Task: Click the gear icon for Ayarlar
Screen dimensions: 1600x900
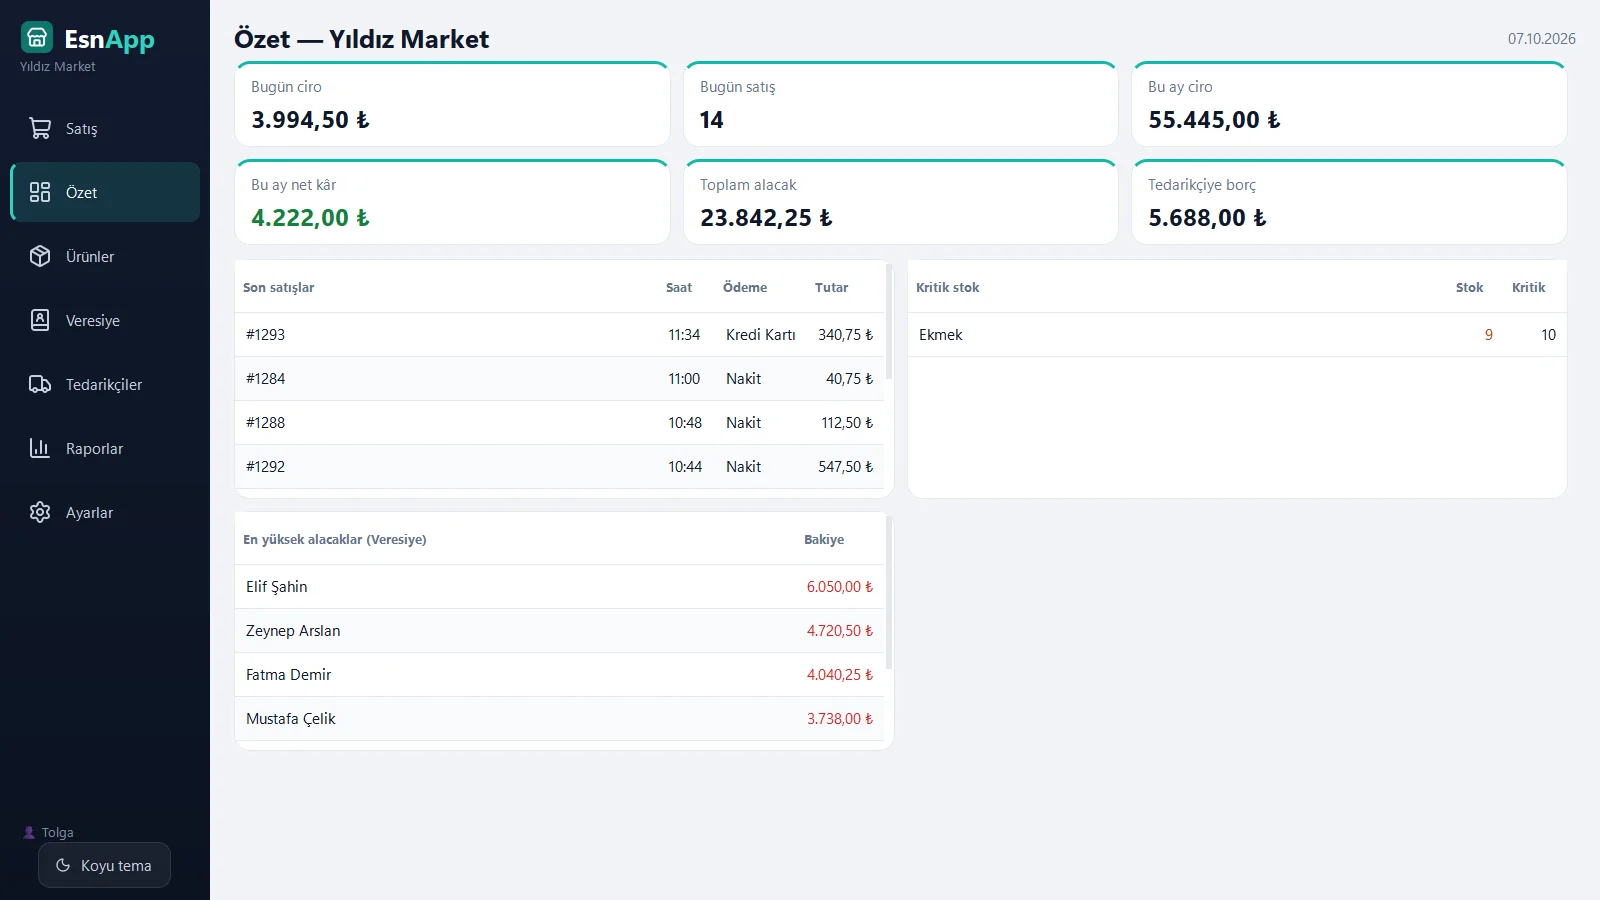Action: 40,512
